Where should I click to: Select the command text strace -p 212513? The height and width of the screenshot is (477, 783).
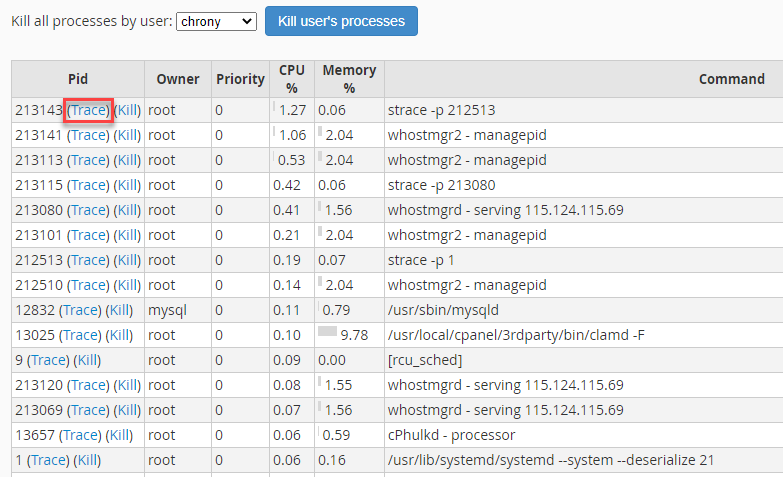tap(441, 110)
